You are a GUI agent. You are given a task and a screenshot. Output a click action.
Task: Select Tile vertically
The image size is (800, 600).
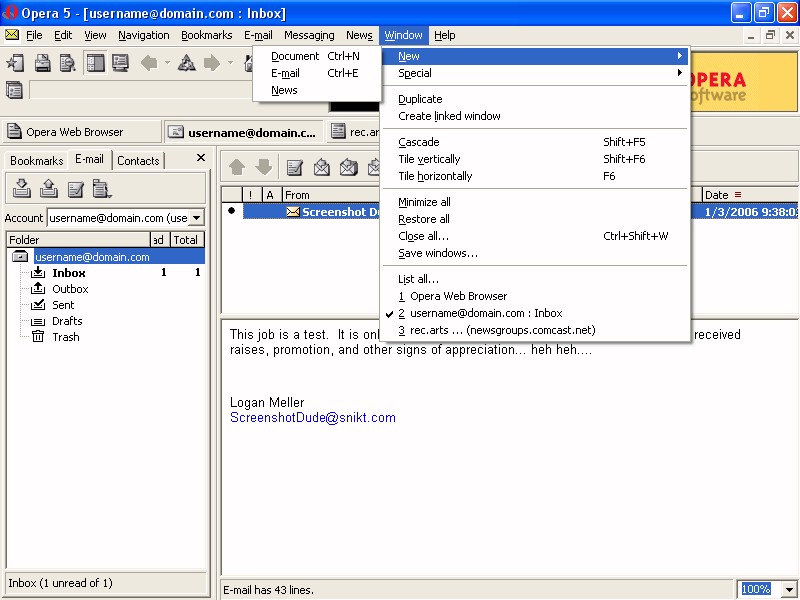tap(536, 159)
